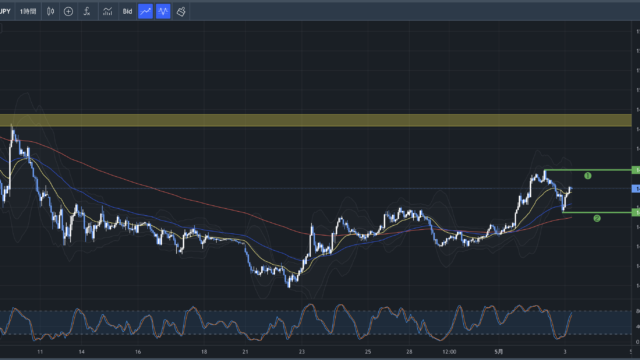Open the fx indicators menu

click(x=87, y=11)
